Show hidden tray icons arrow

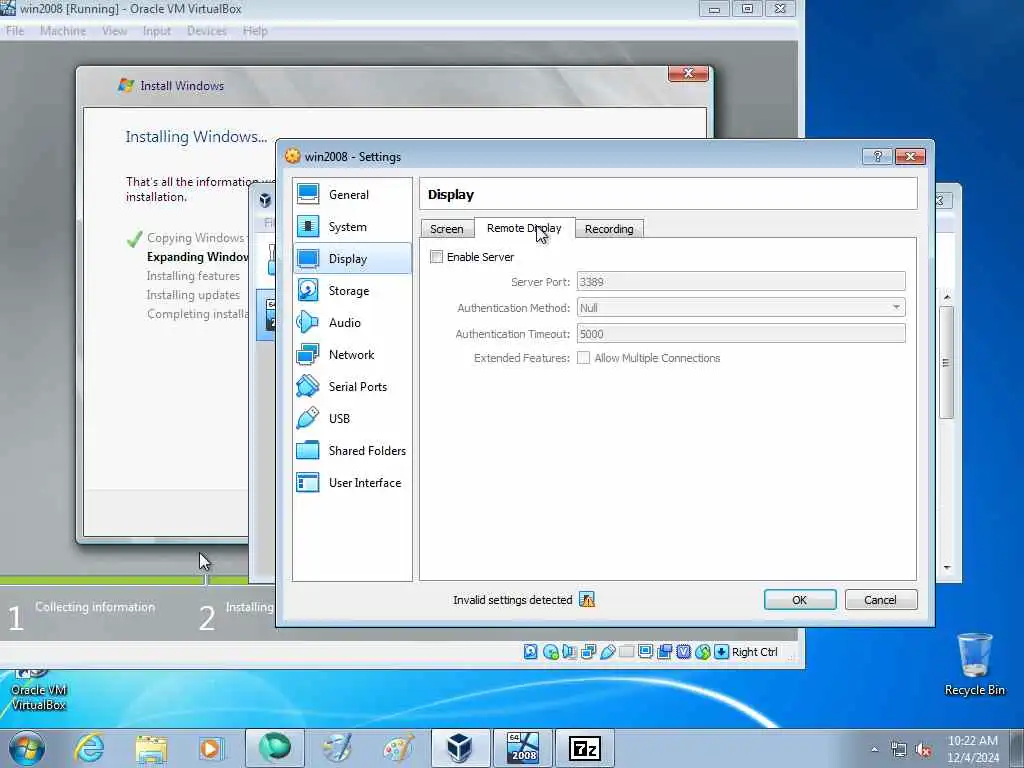(874, 749)
